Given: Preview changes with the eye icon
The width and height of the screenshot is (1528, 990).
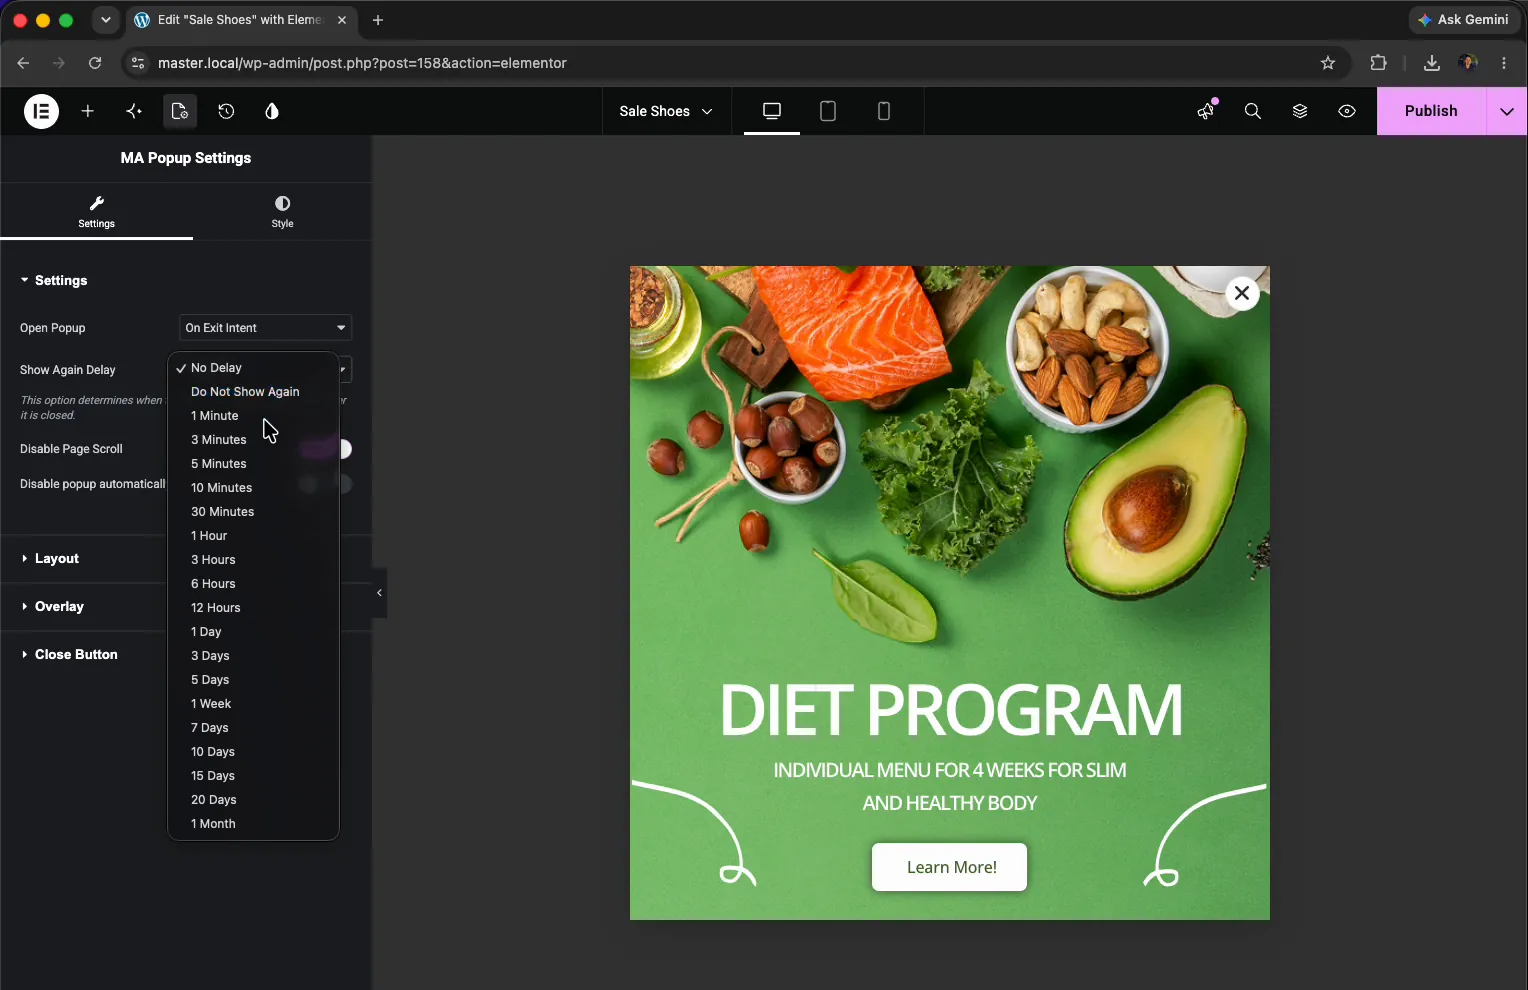Looking at the screenshot, I should (1347, 111).
